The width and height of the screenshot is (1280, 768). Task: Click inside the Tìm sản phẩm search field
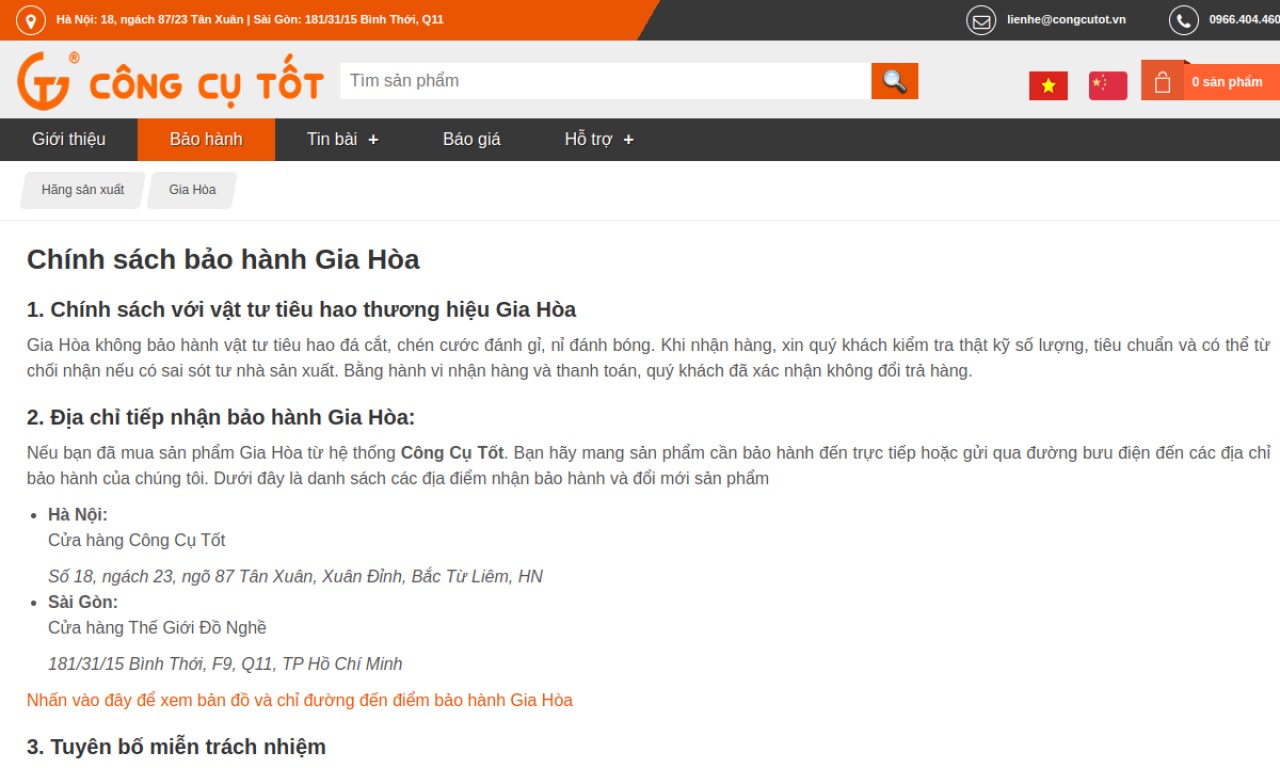point(605,81)
